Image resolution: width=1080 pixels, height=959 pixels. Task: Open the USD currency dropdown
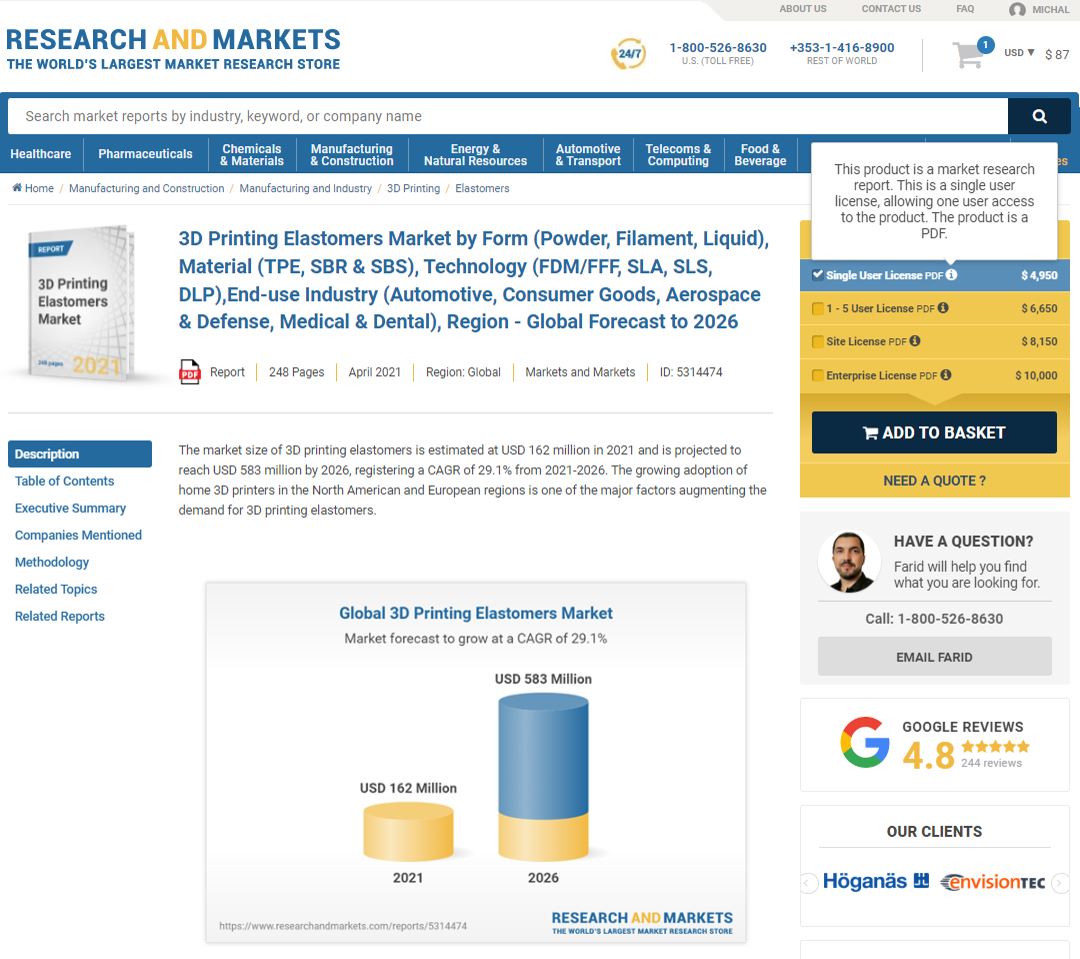click(x=1019, y=53)
